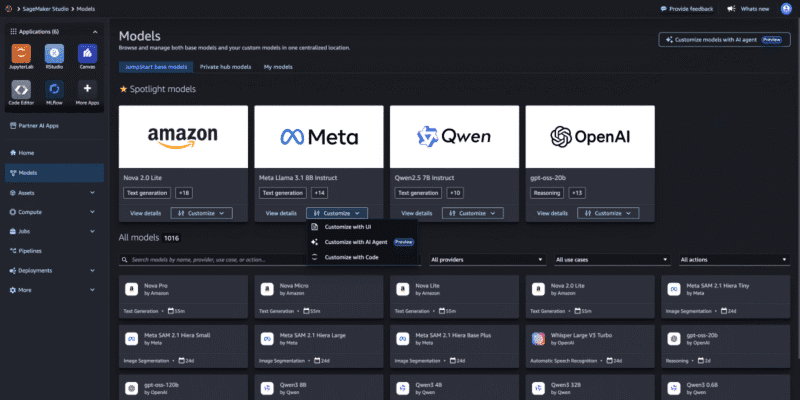
Task: Switch to My models tab
Action: tap(278, 67)
